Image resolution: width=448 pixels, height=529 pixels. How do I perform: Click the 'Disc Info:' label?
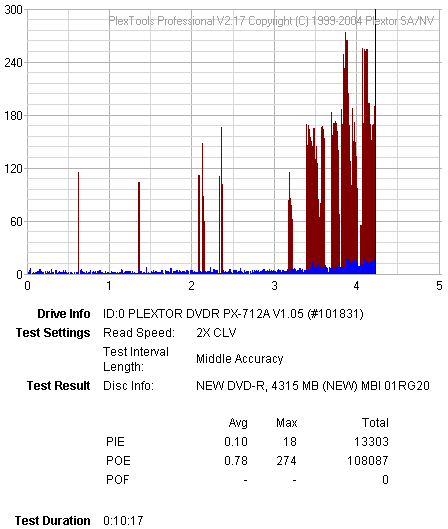pos(129,386)
